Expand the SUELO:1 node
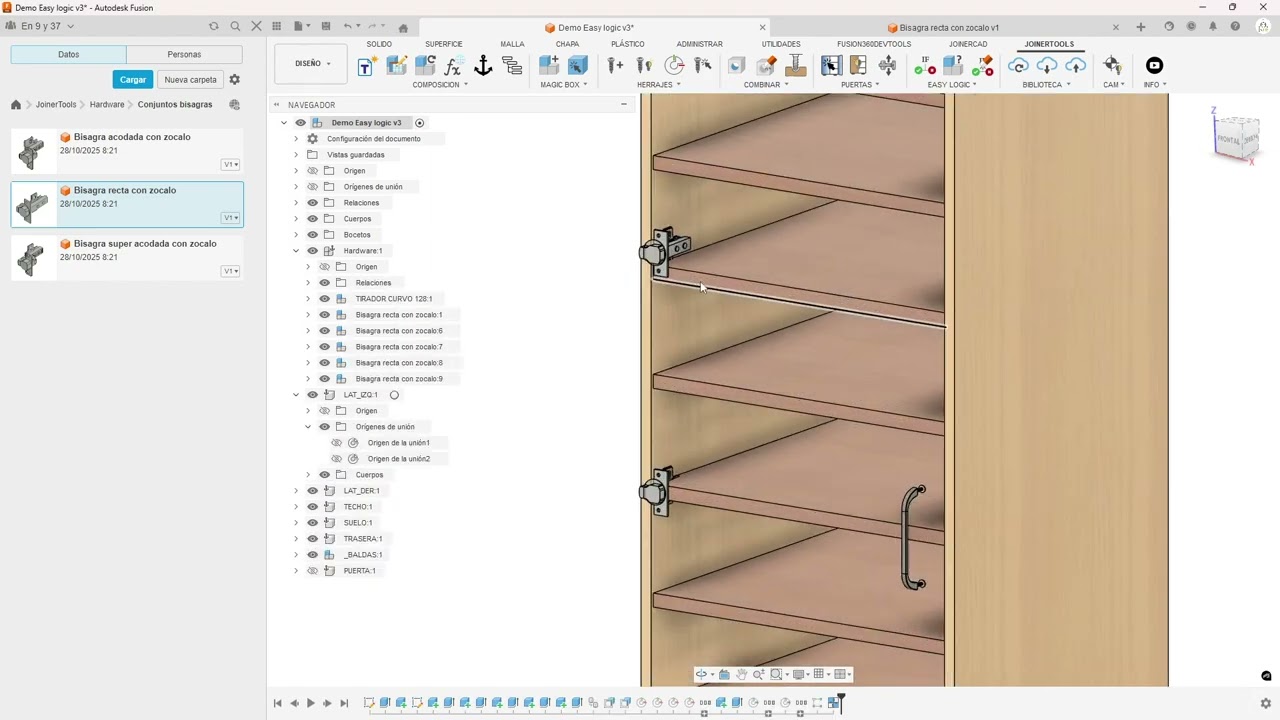The height and width of the screenshot is (720, 1280). pyautogui.click(x=296, y=522)
